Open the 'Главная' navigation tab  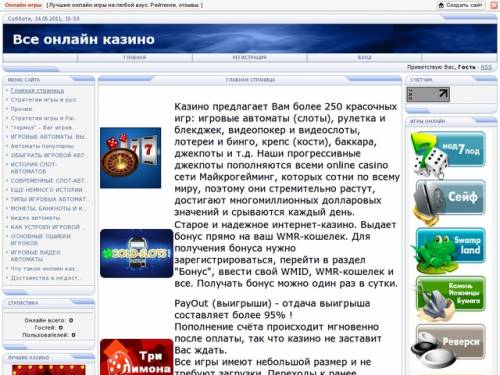coord(135,58)
